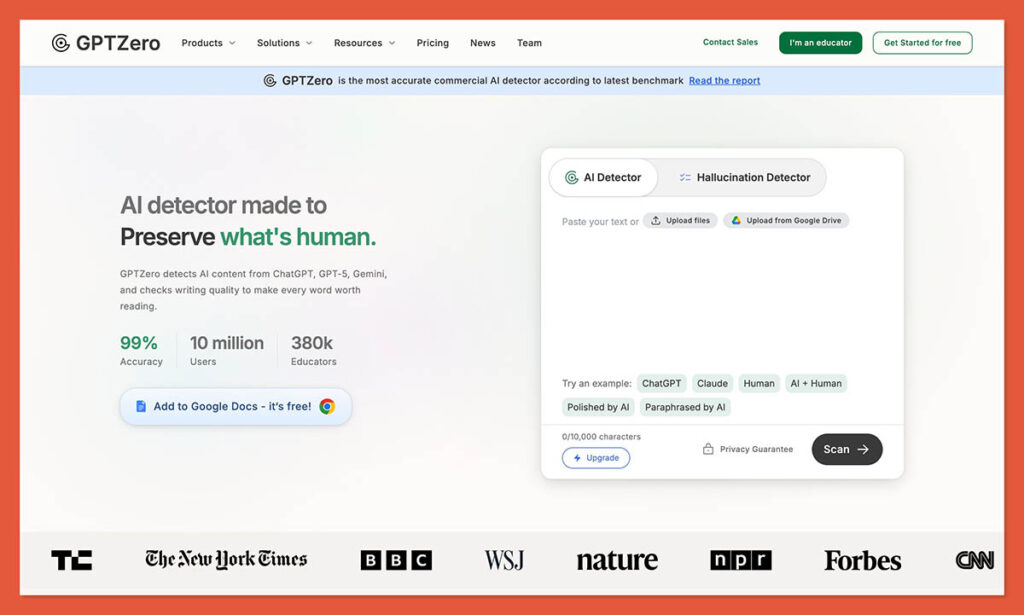
Task: Load the ChatGPT example text
Action: click(661, 384)
